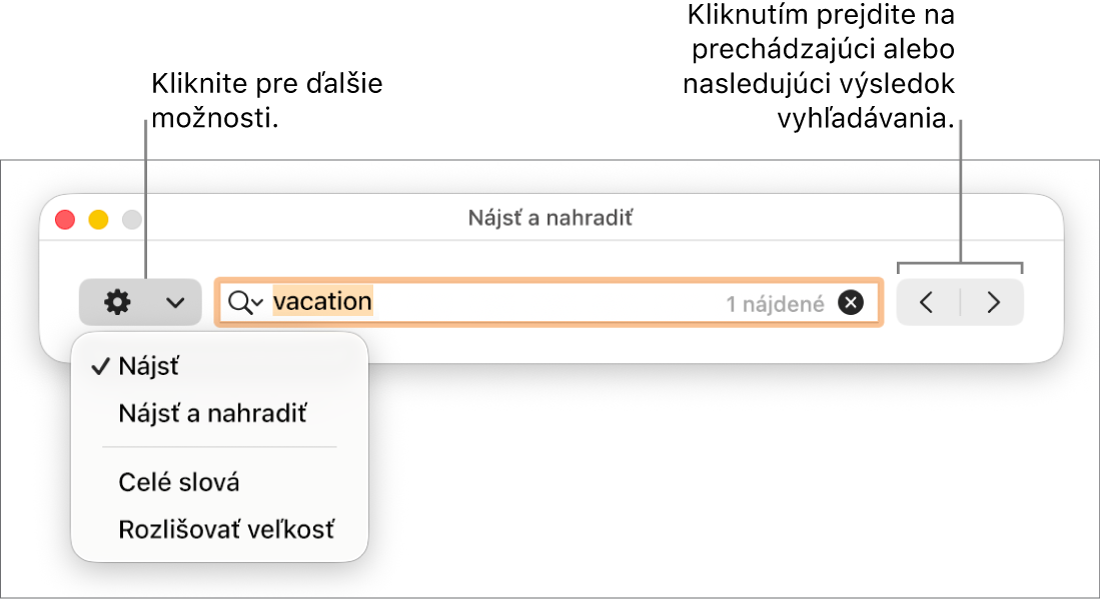This screenshot has height=601, width=1101.
Task: Minimize the window using the yellow button
Action: [x=98, y=220]
